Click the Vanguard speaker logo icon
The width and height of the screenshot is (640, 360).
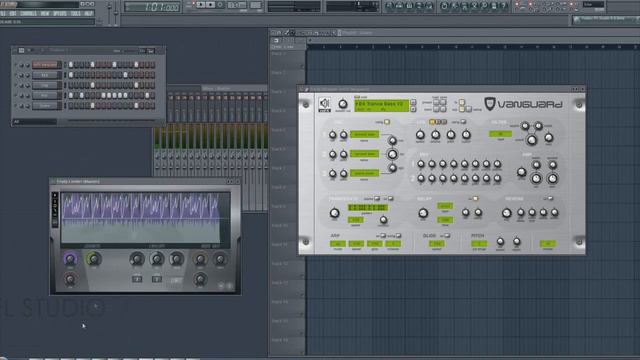324,104
